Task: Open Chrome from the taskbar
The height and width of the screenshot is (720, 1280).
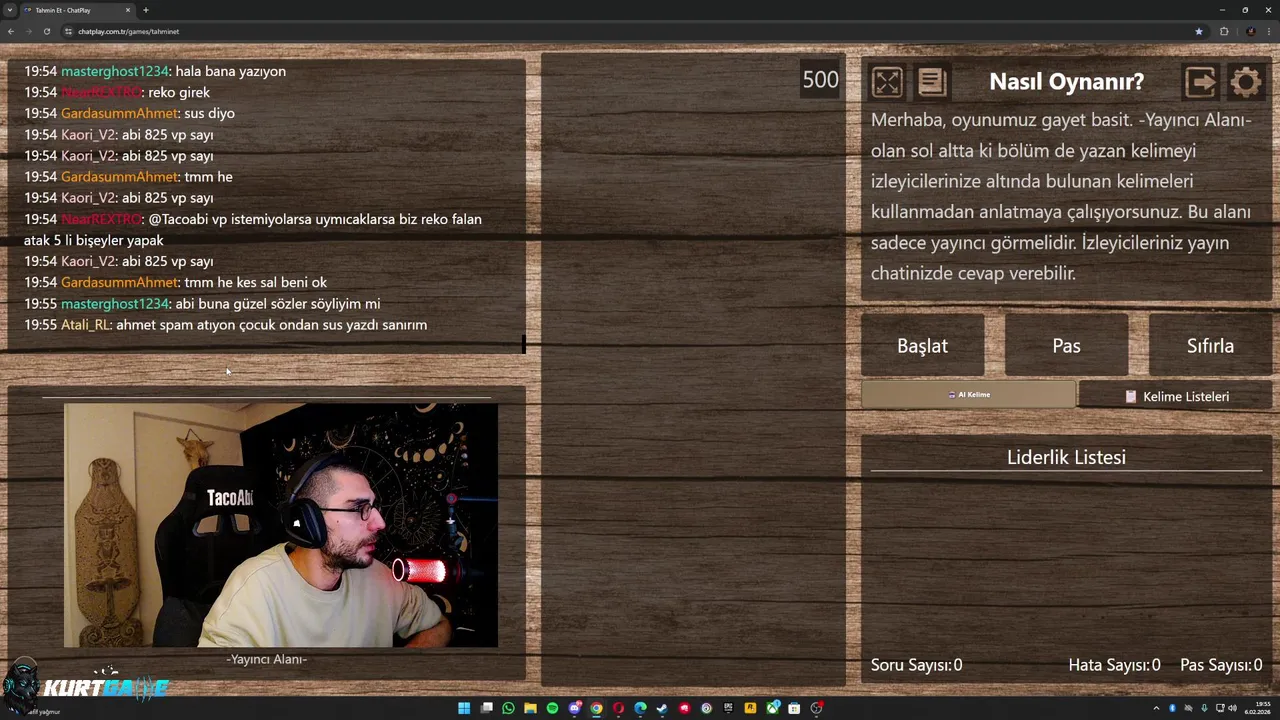Action: pyautogui.click(x=596, y=708)
